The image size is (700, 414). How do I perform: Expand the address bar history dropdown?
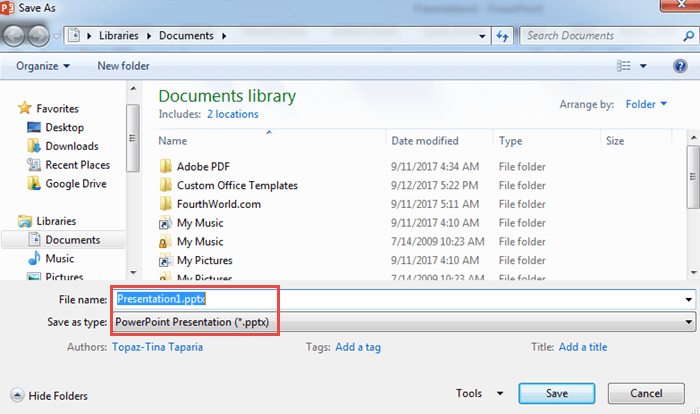(x=482, y=36)
